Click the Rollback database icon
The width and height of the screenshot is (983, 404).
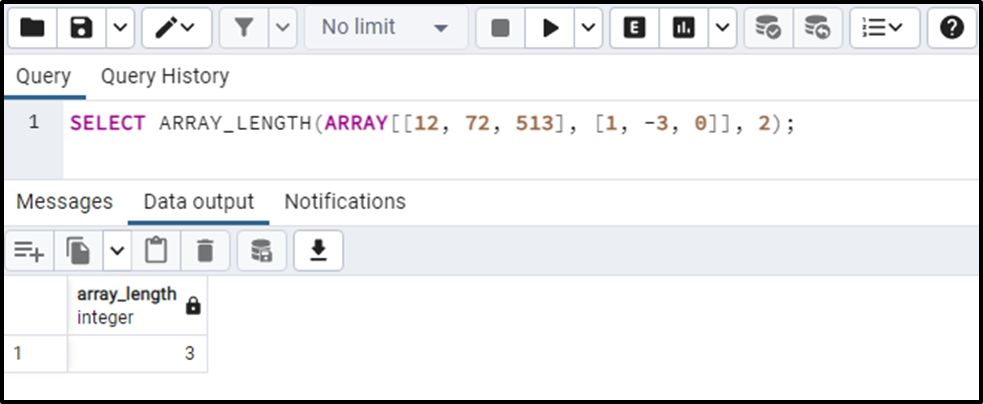tap(817, 28)
